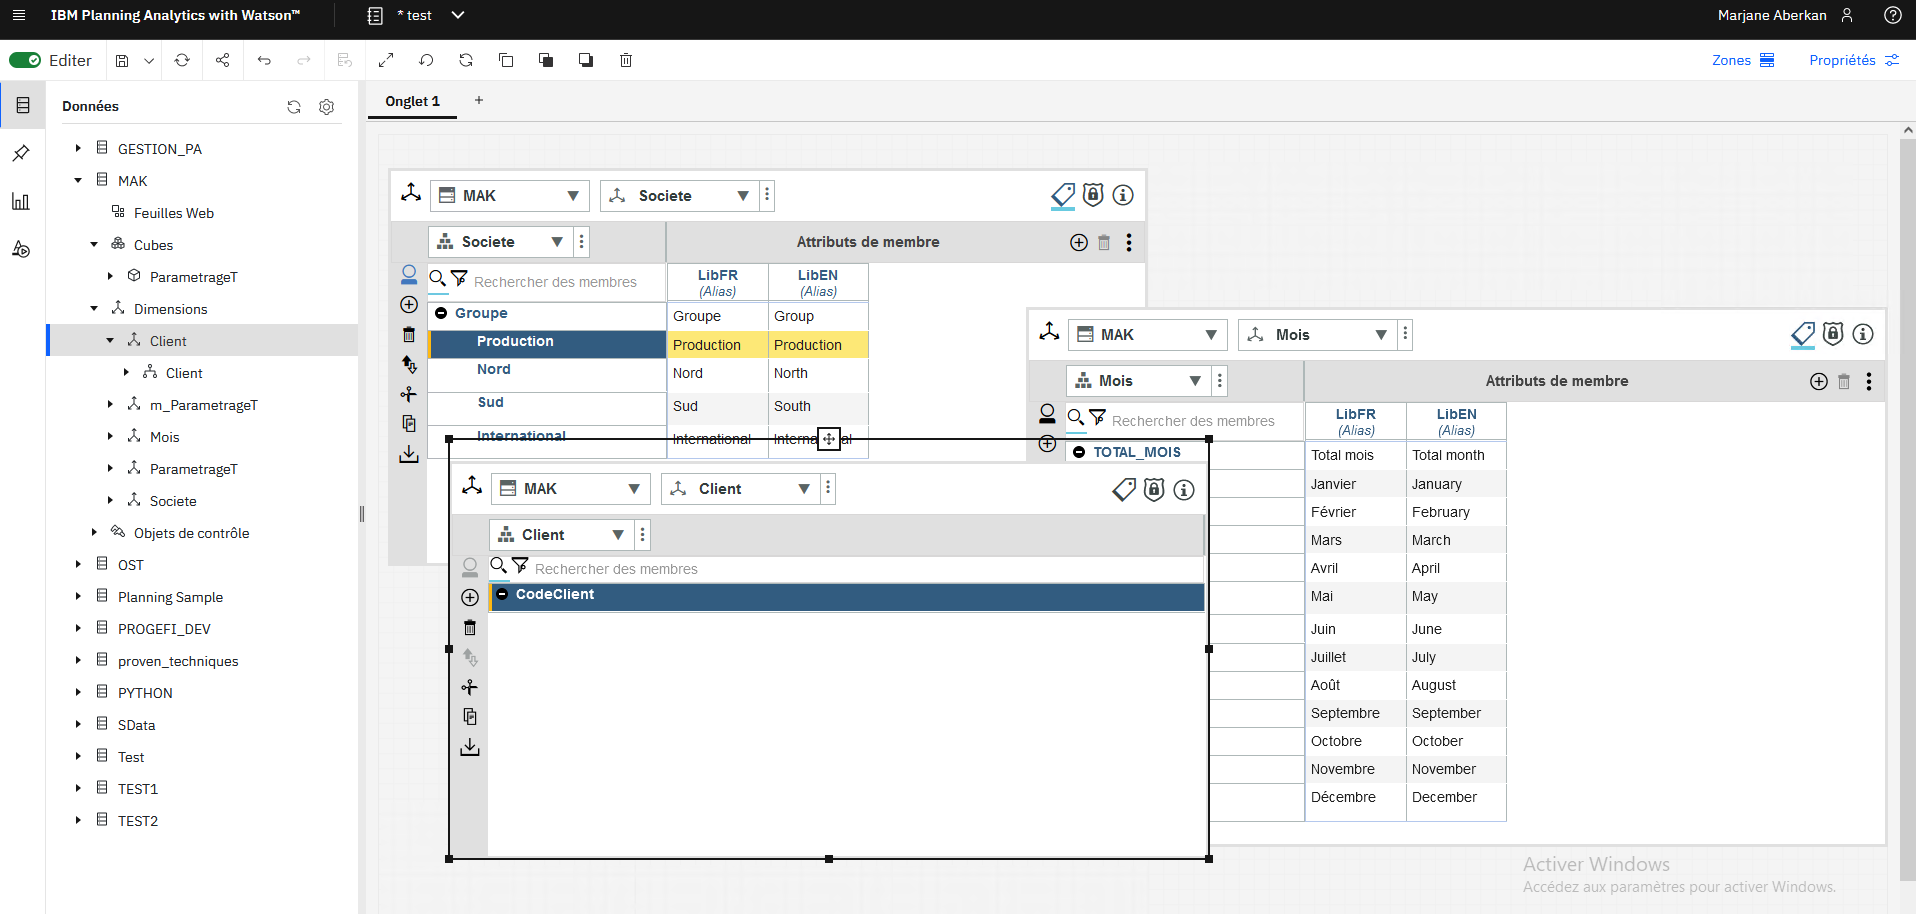1916x914 pixels.
Task: Click Rechercher des membres in Societe editor
Action: pos(555,282)
